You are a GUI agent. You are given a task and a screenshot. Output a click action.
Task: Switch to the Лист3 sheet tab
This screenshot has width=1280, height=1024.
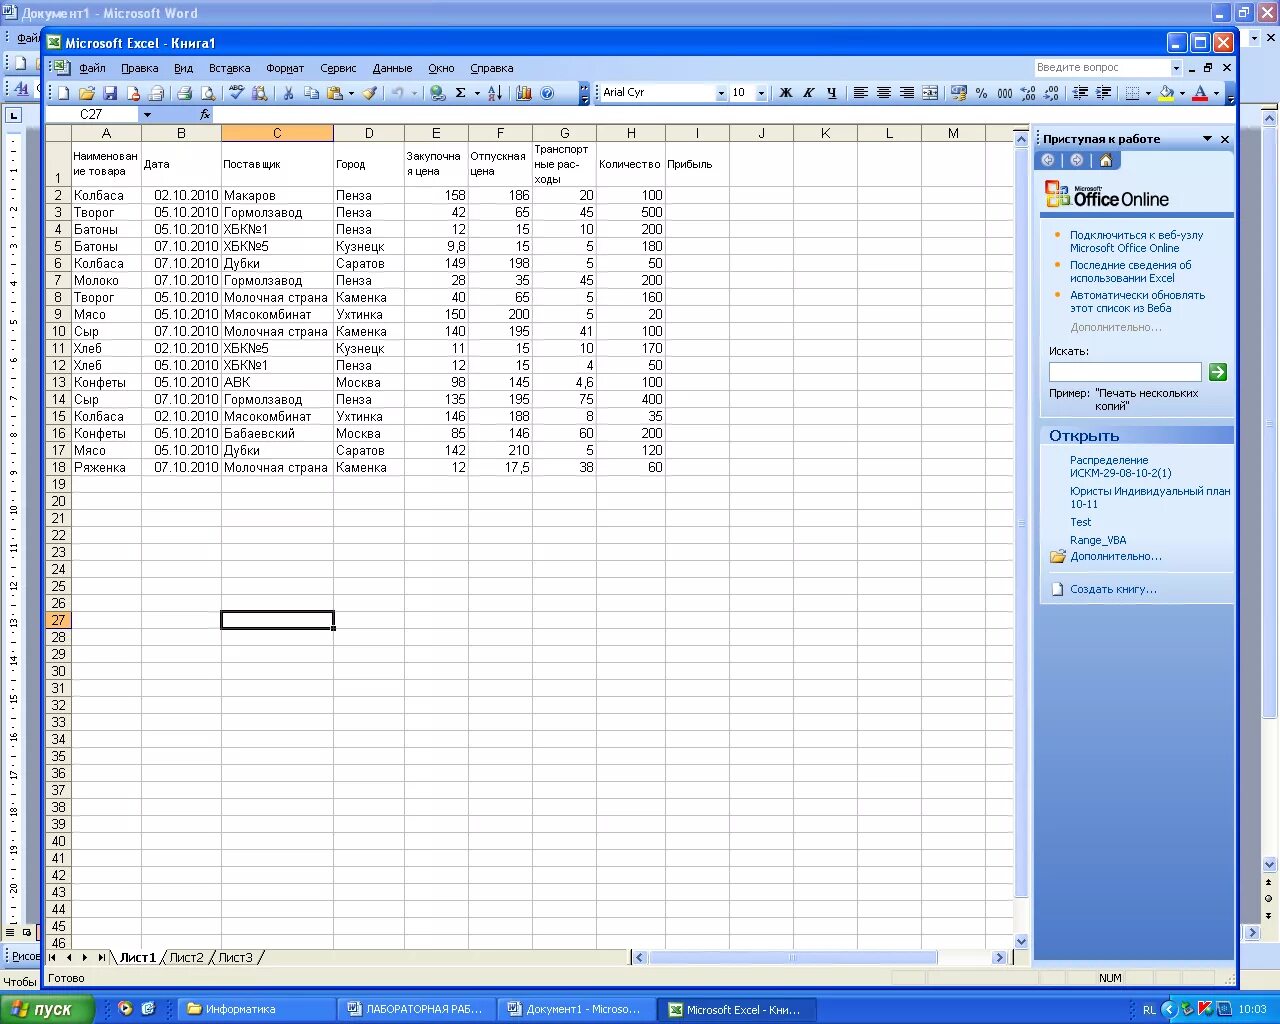[x=236, y=957]
